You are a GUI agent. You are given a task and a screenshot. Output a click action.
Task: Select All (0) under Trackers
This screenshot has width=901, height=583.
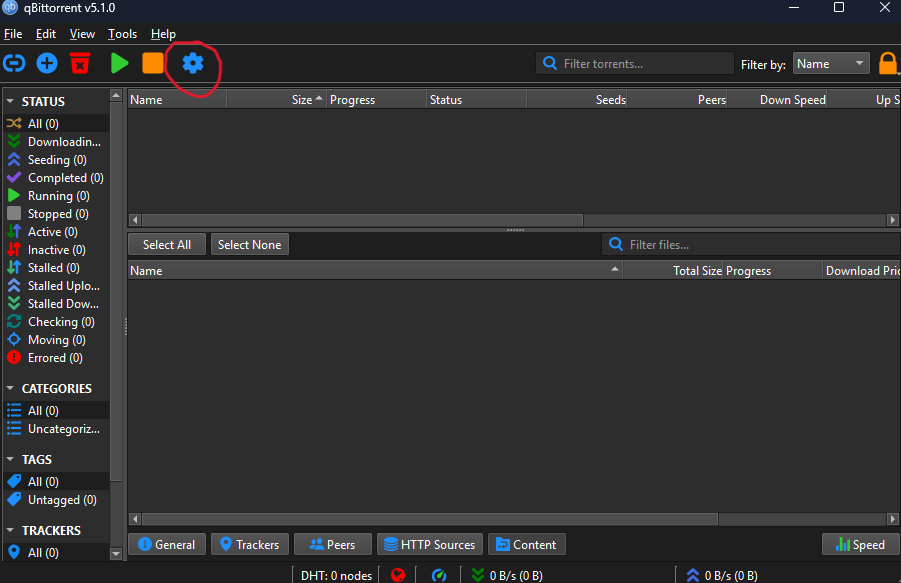tap(56, 553)
